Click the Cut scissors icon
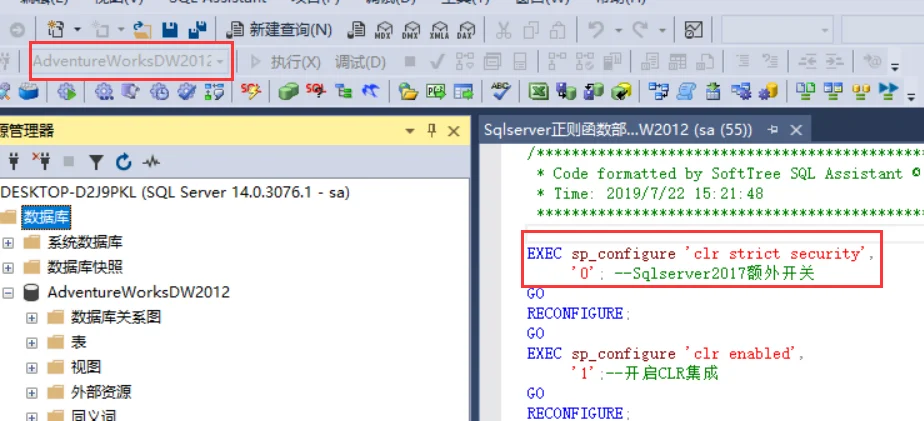This screenshot has width=924, height=421. (503, 29)
